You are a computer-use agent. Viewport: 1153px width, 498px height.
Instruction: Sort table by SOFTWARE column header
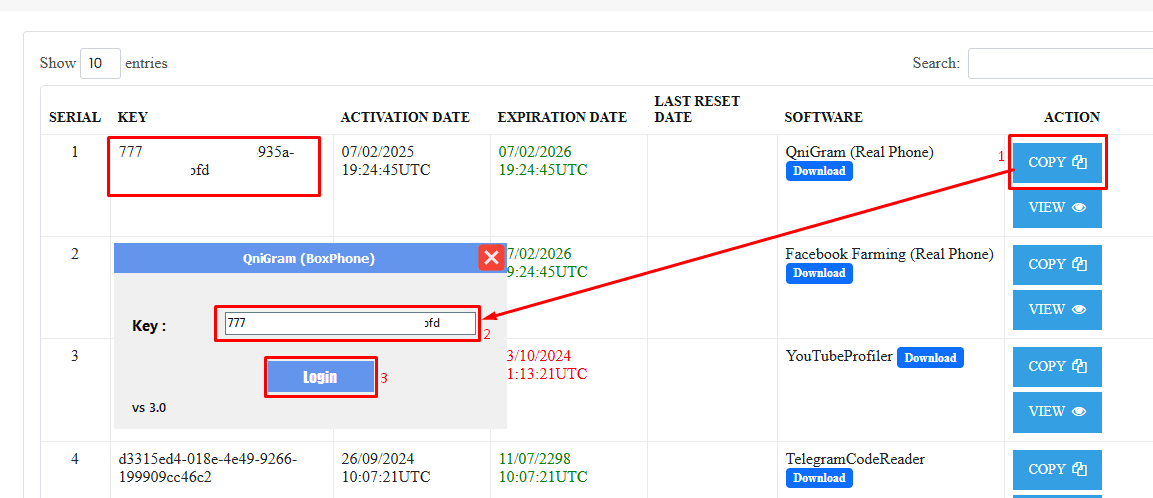point(823,117)
